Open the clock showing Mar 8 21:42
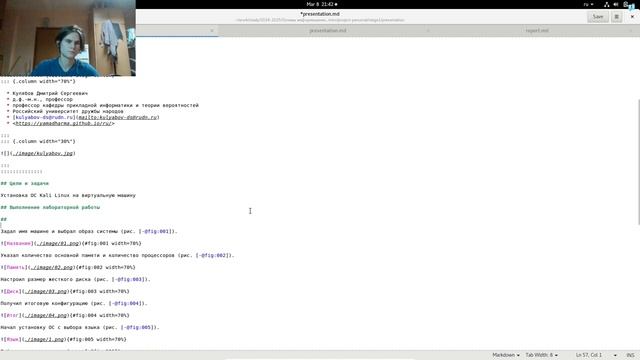 322,4
